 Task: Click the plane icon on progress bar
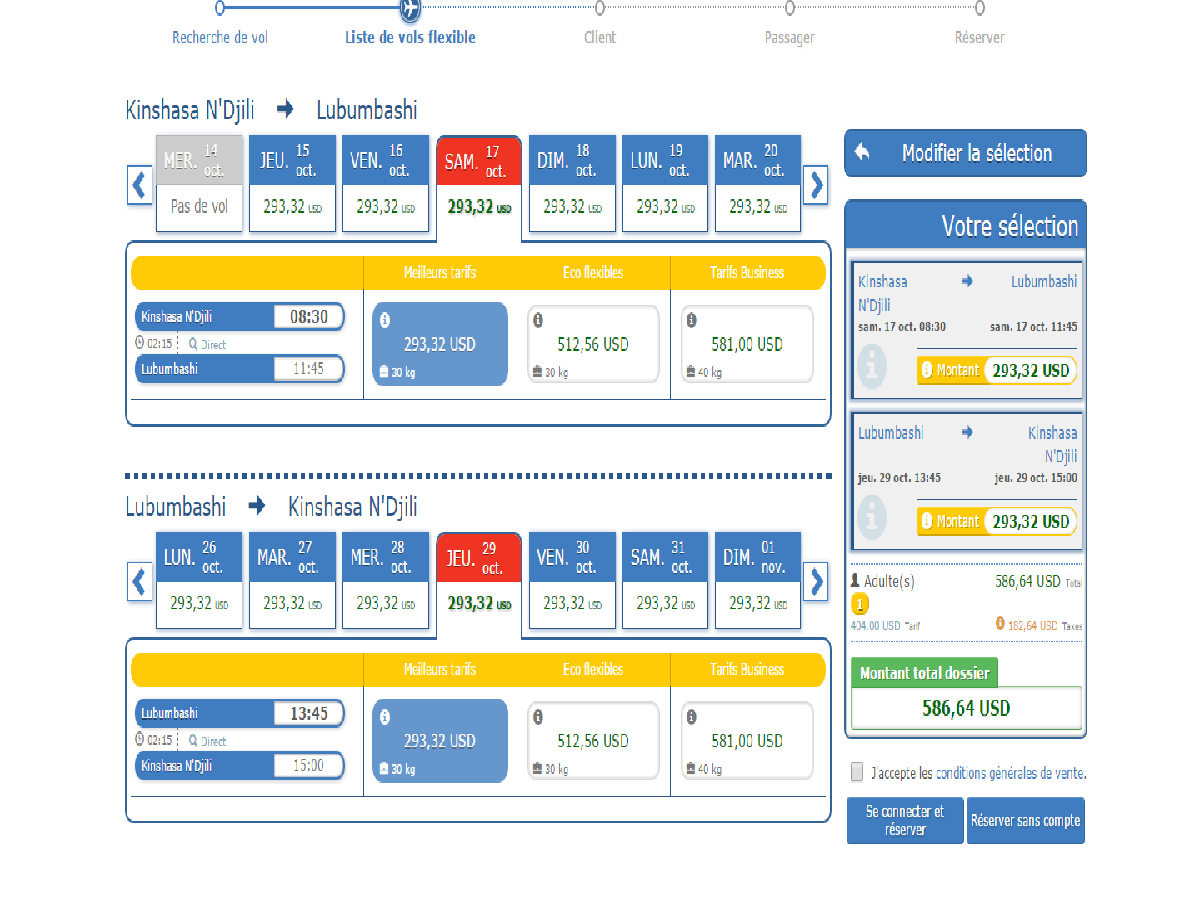tap(409, 8)
